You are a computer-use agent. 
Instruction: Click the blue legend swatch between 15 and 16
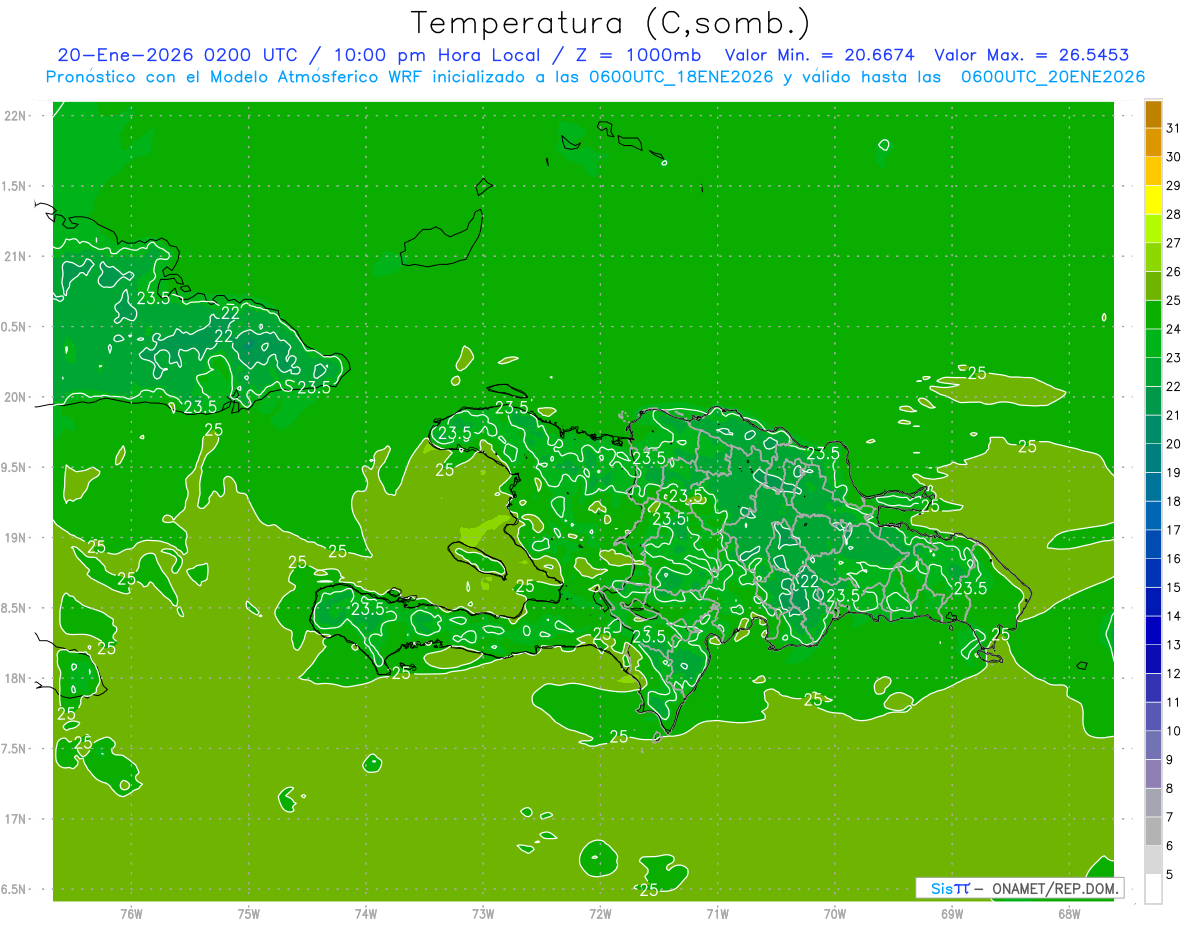[x=1153, y=573]
